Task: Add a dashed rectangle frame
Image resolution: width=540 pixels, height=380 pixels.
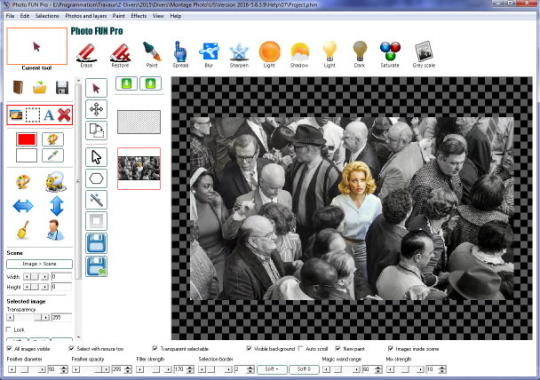Action: (33, 115)
